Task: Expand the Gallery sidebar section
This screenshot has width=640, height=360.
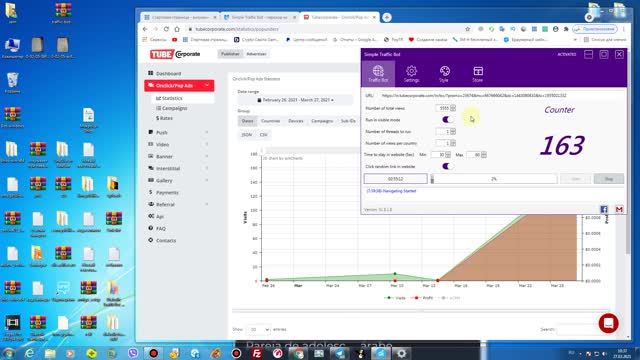Action: (207, 180)
